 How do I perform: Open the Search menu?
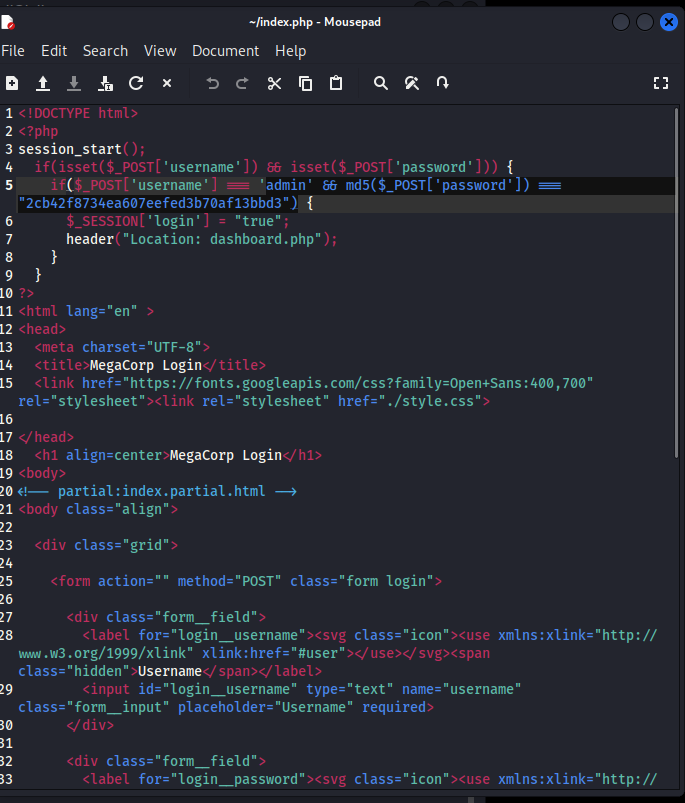click(105, 51)
